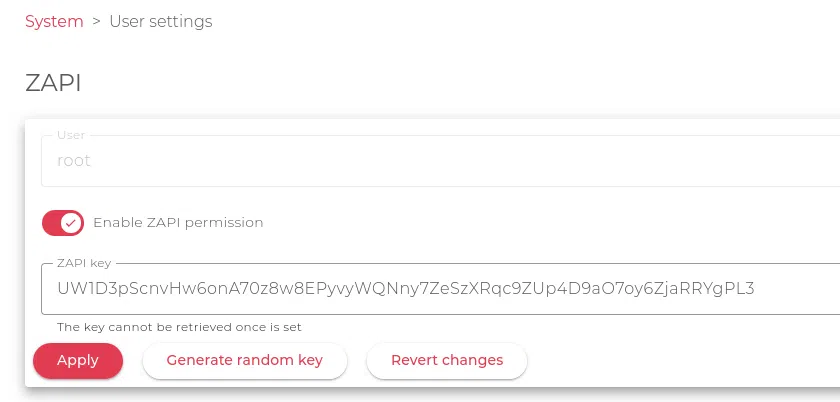Click the checkmark knob on the ZAPI toggle
This screenshot has height=402, width=840.
click(71, 222)
